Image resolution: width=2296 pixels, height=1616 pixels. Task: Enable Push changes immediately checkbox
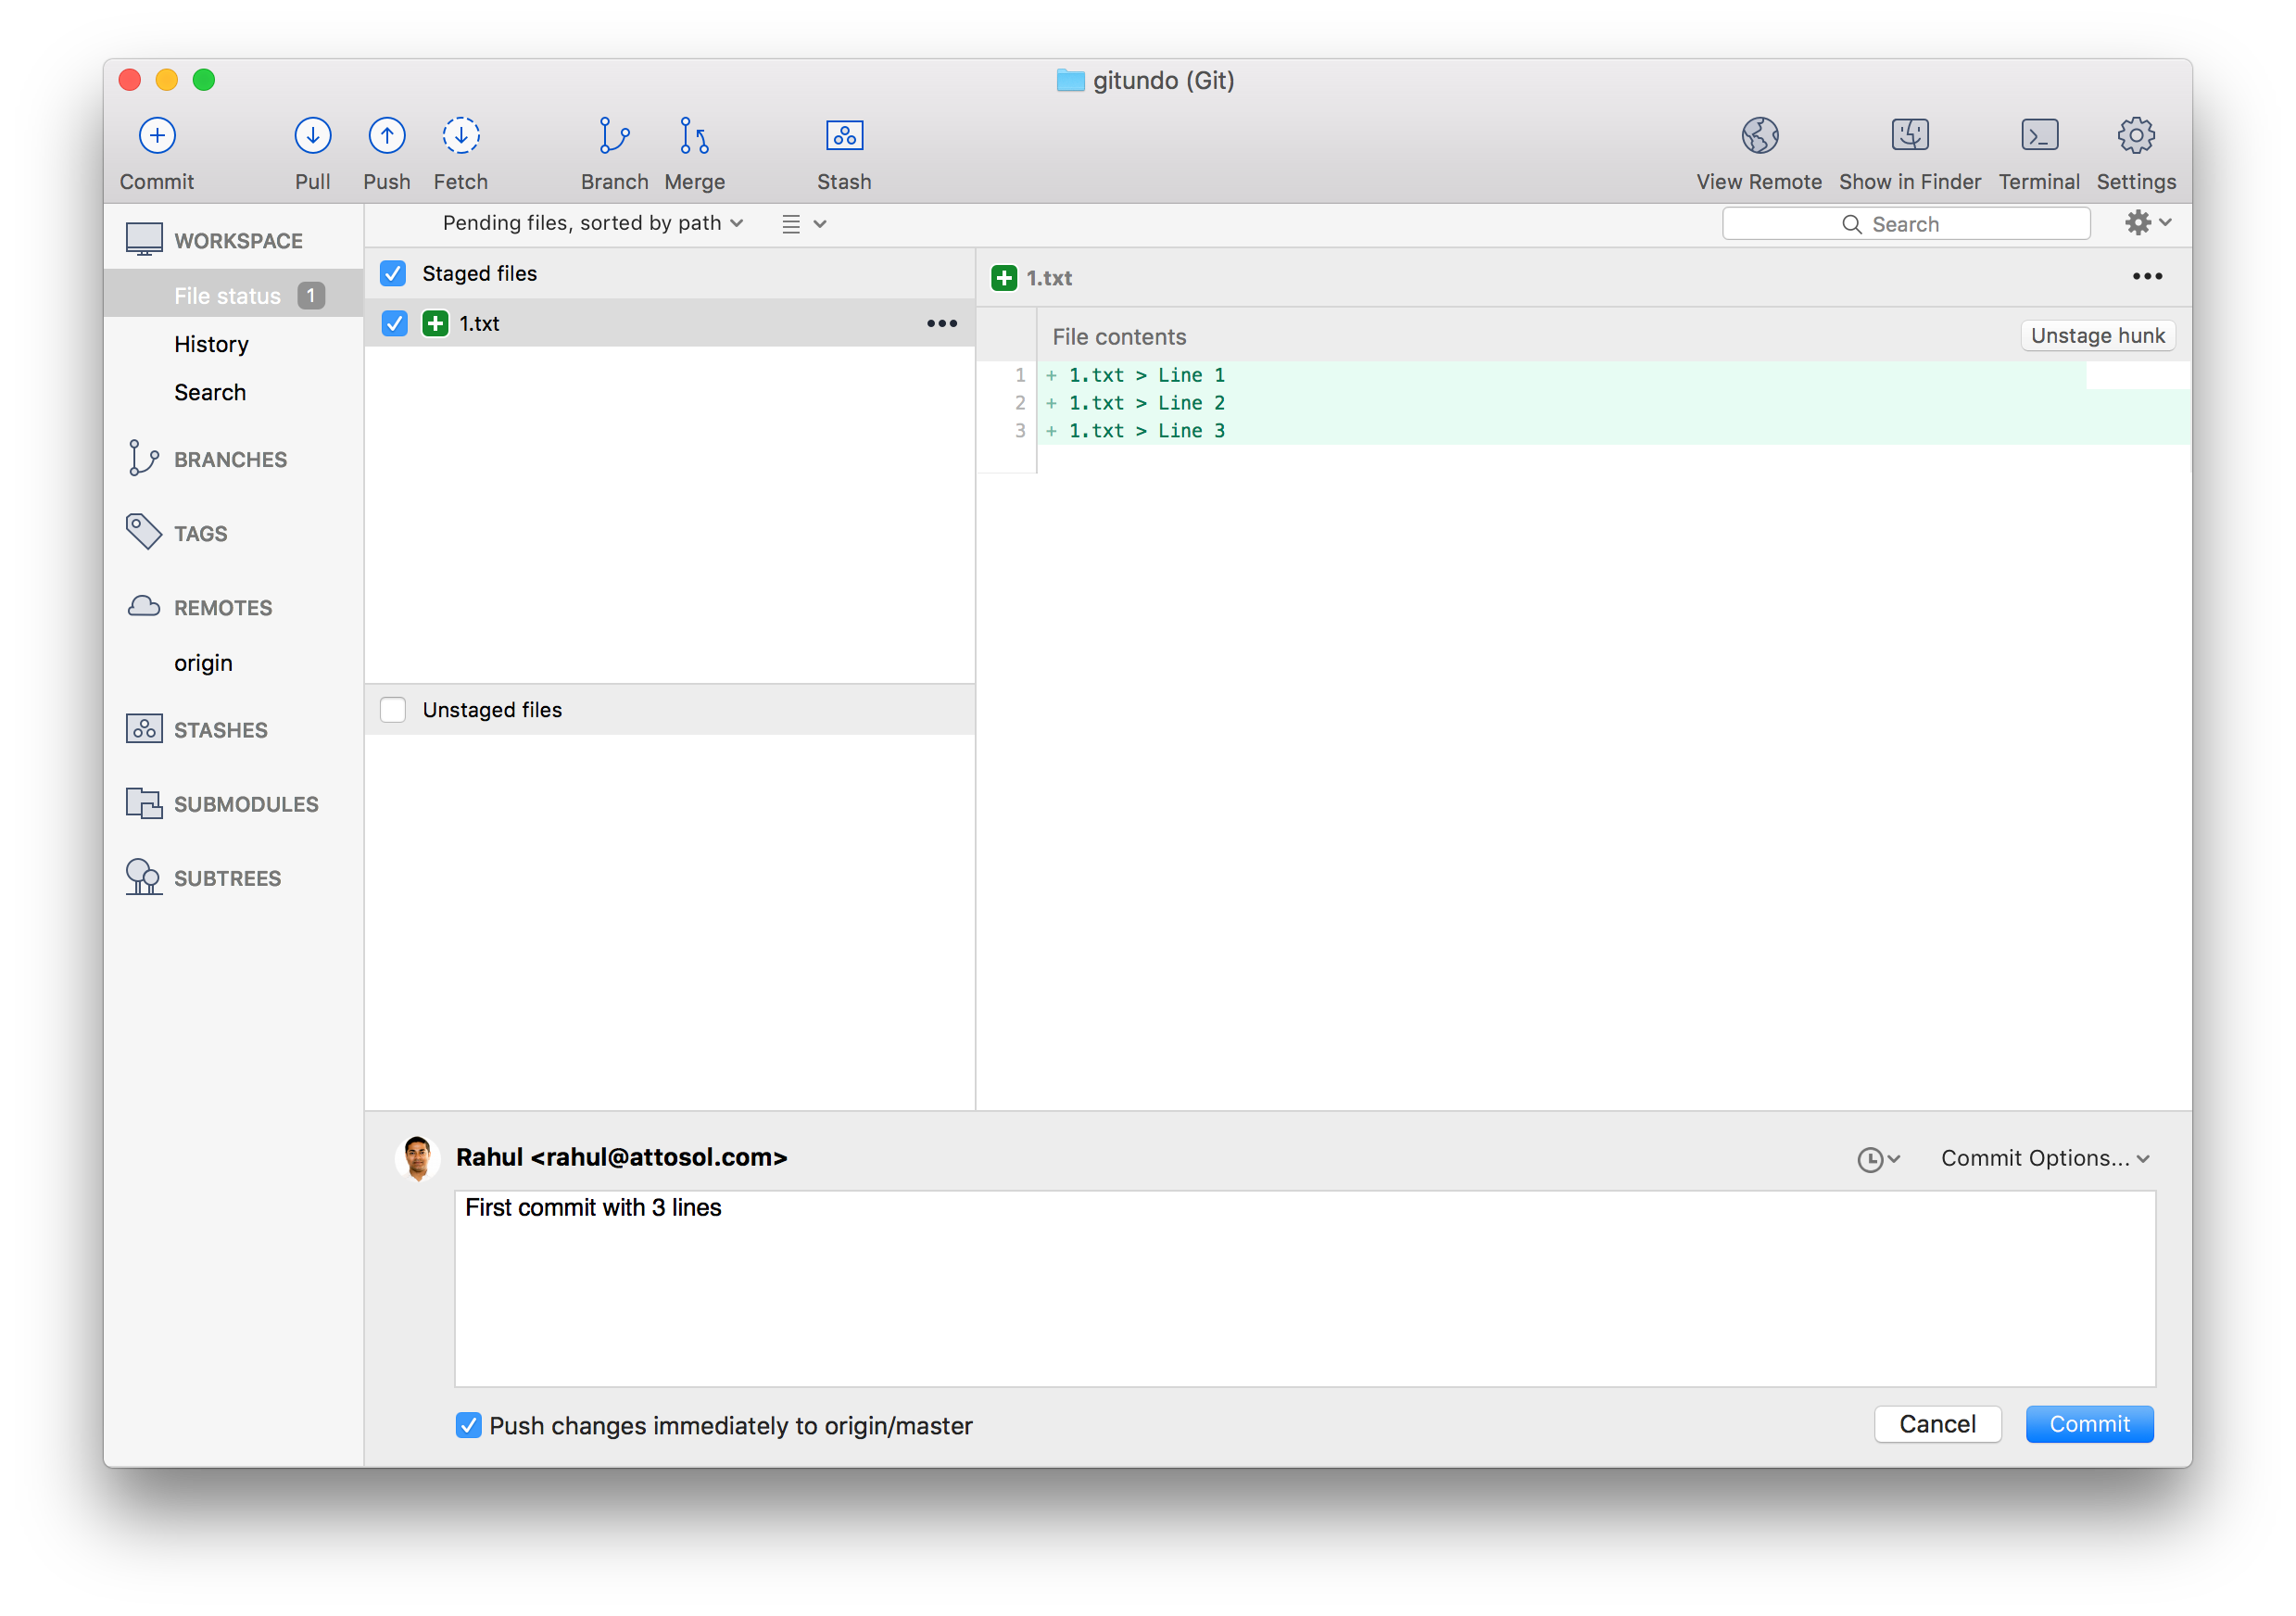pos(469,1423)
